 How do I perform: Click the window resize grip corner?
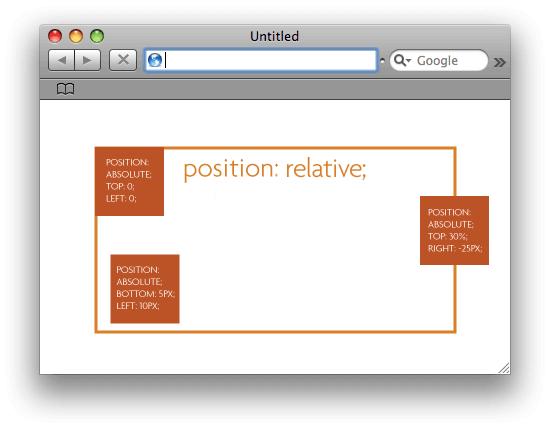[504, 368]
